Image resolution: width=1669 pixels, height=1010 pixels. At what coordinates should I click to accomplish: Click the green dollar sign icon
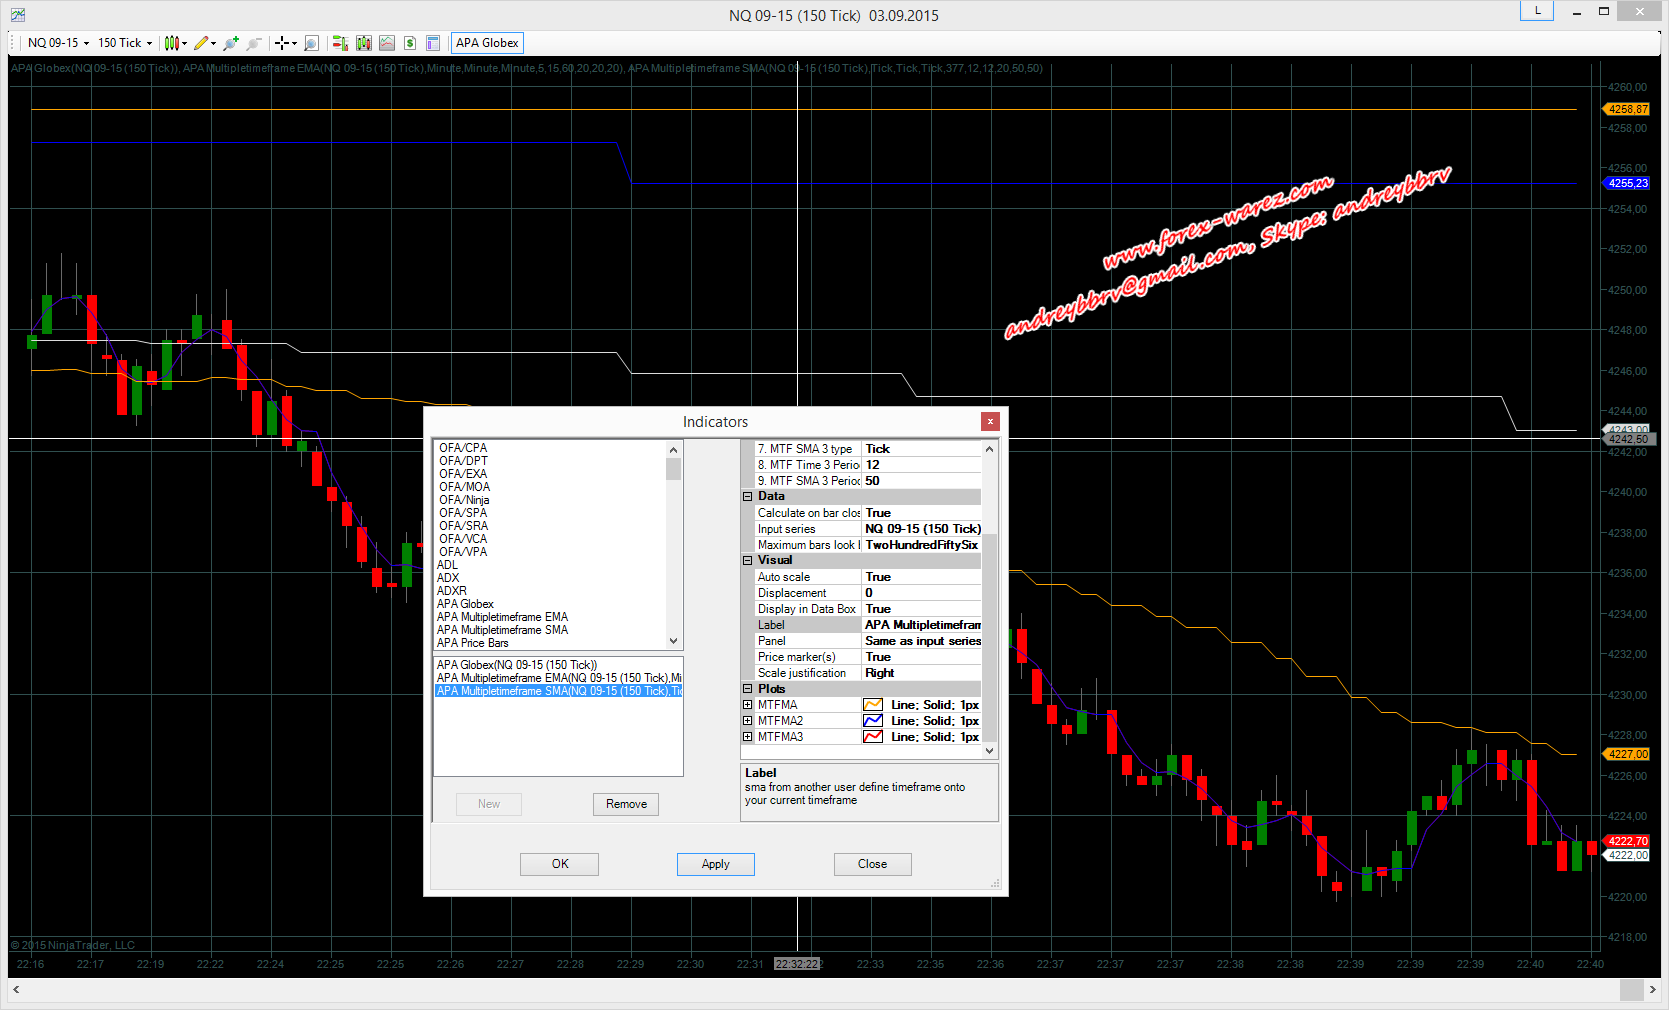click(x=410, y=43)
